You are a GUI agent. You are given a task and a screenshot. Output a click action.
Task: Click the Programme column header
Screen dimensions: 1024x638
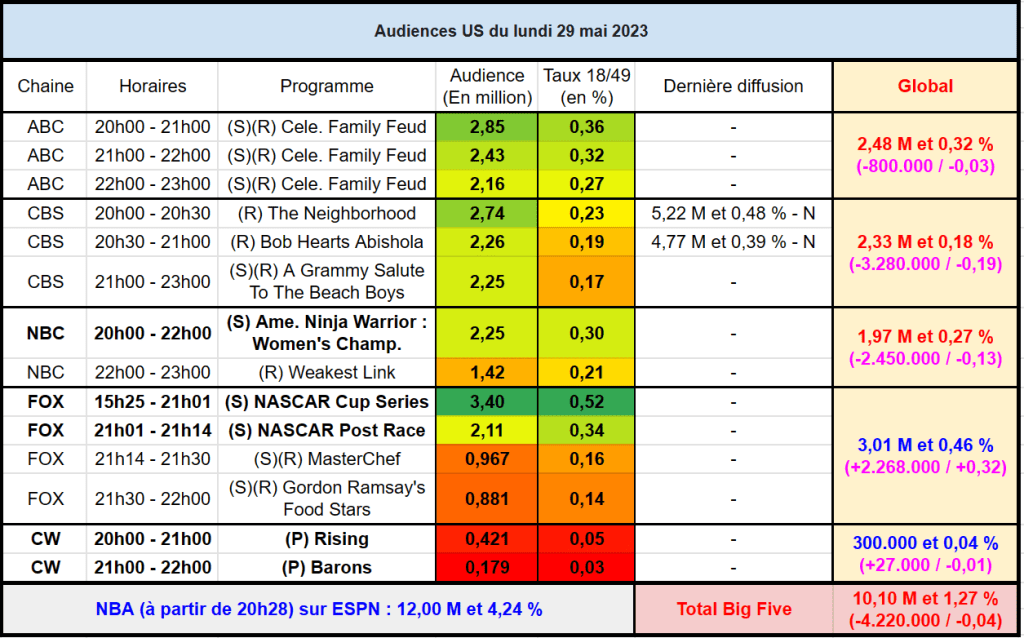click(327, 86)
